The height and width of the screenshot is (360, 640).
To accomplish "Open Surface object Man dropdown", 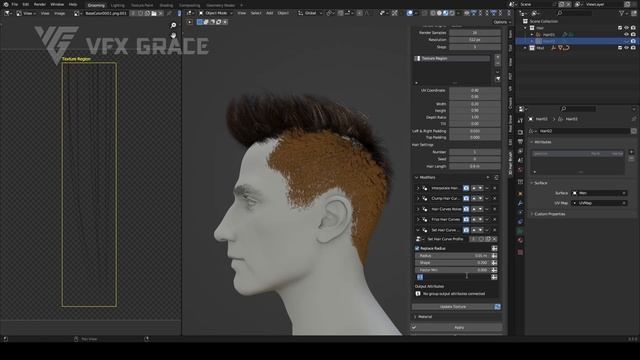I will pyautogui.click(x=599, y=193).
